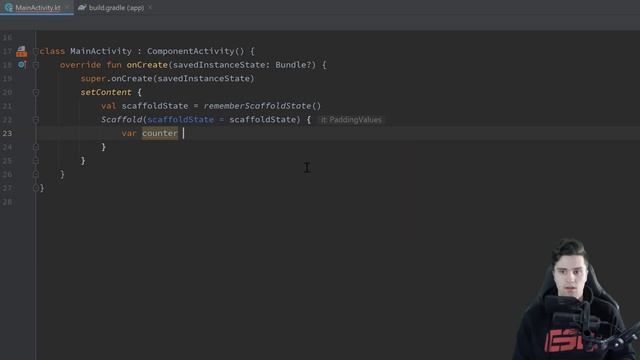Click the 'it: PaddingValues' inlay hint
The image size is (640, 360).
351,120
